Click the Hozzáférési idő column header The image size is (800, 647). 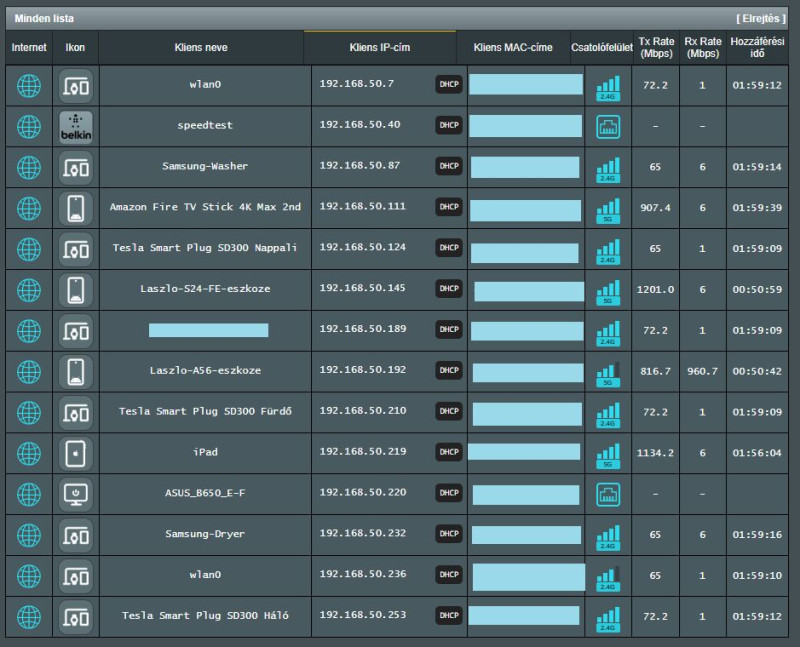[756, 47]
